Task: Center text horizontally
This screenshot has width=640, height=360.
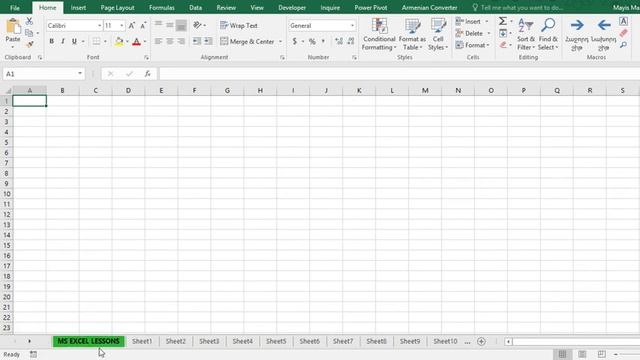Action: tap(170, 41)
